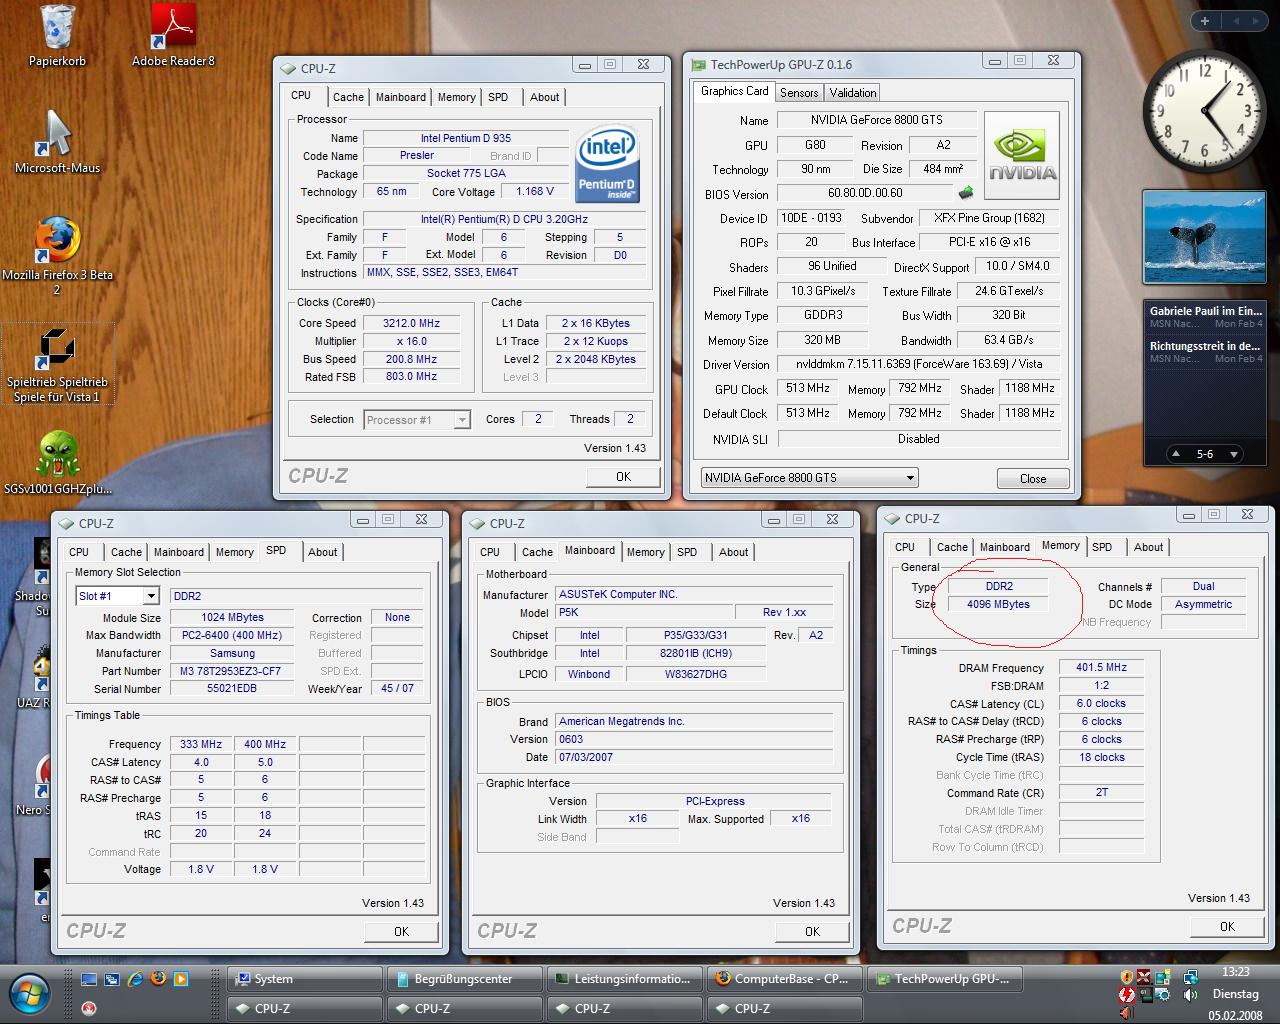Viewport: 1280px width, 1024px height.
Task: Click Size value 4096 MBytes
Action: tap(998, 604)
